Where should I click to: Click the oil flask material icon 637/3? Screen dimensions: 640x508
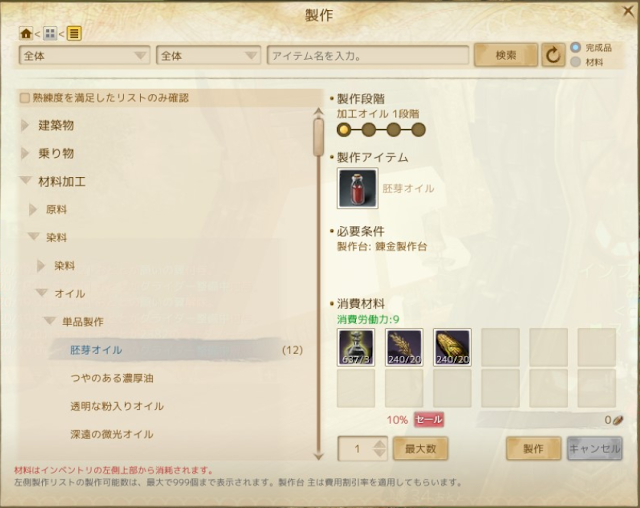(x=356, y=347)
